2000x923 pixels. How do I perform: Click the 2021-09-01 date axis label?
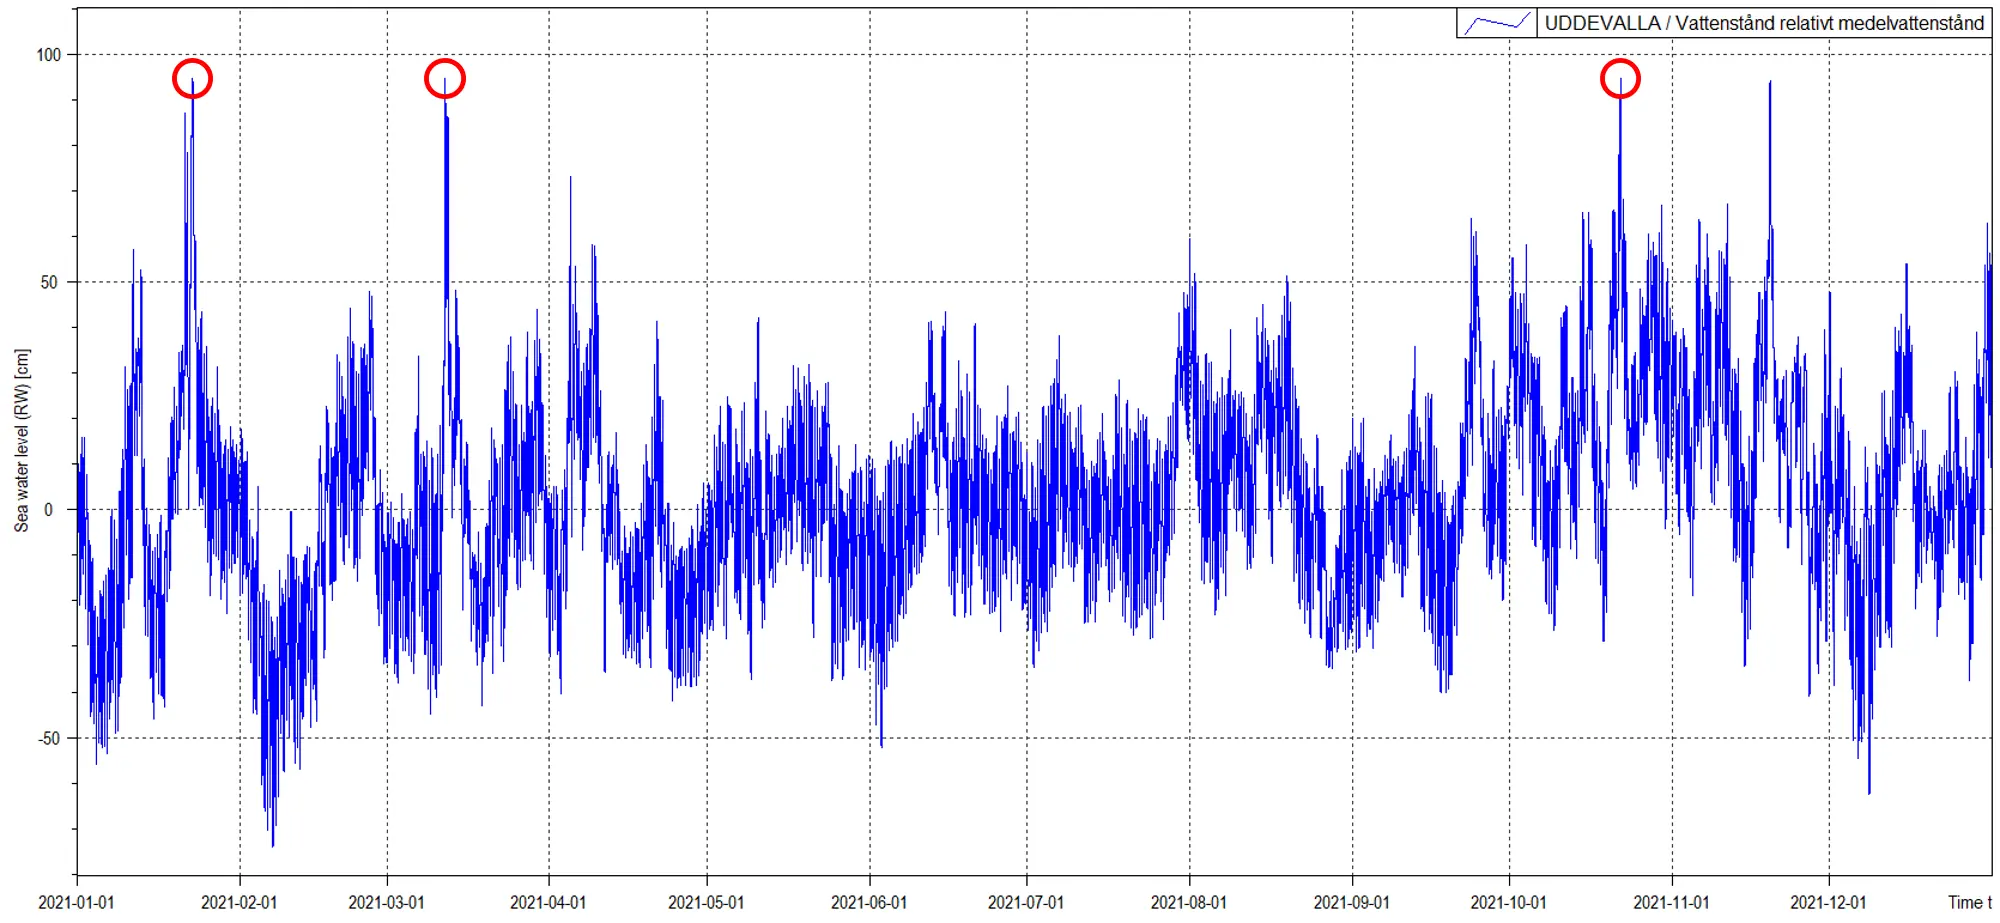pos(1352,902)
